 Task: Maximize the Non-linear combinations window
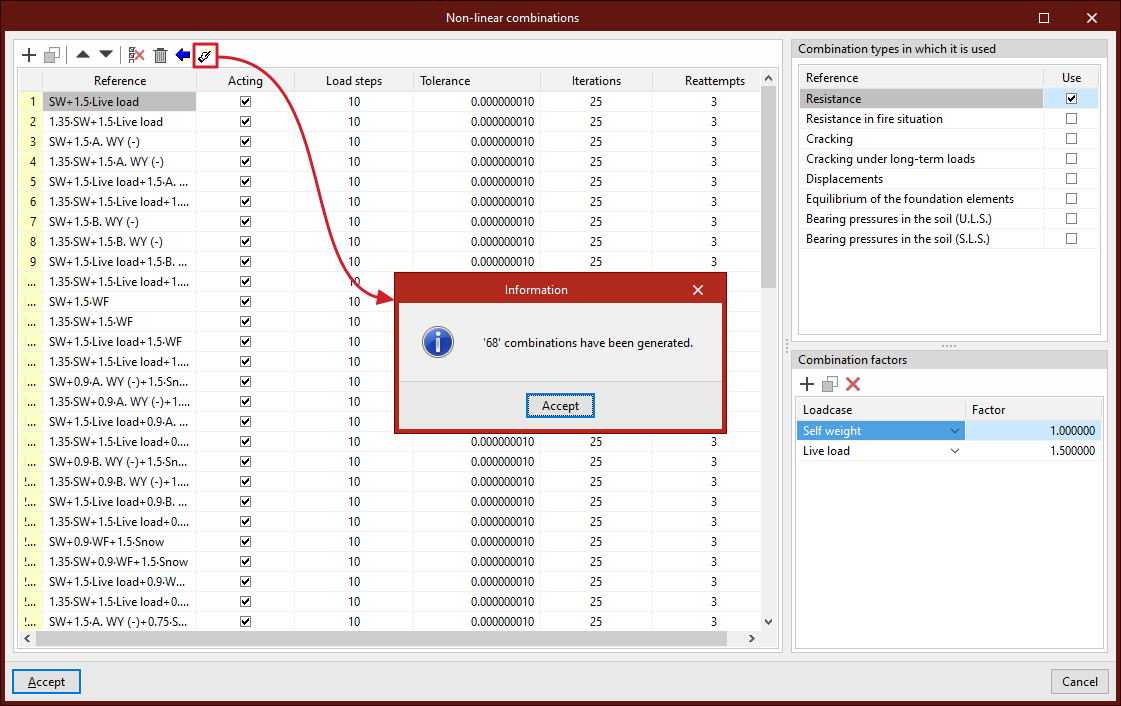pyautogui.click(x=1044, y=18)
